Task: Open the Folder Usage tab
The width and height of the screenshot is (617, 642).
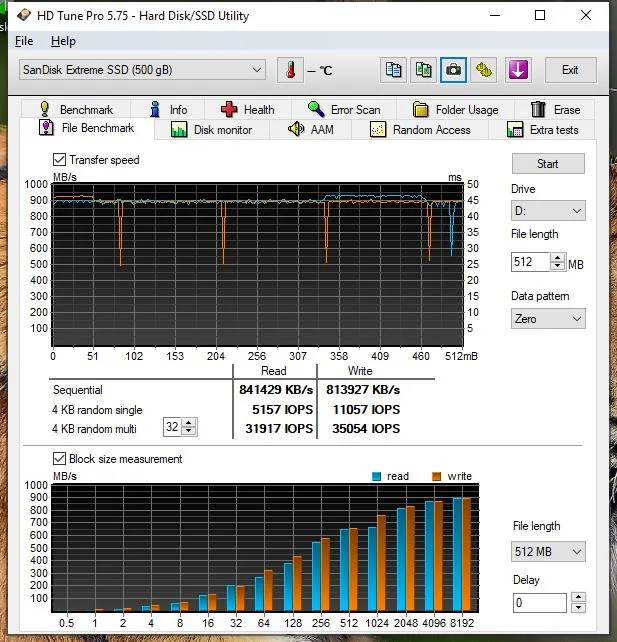Action: pos(455,109)
